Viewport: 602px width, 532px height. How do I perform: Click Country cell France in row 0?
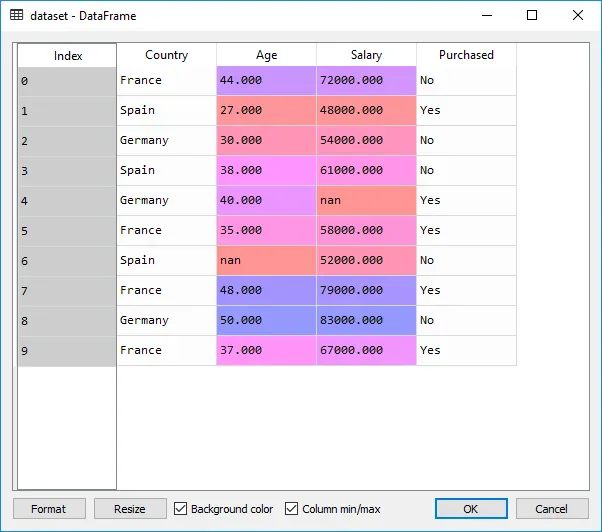click(167, 80)
